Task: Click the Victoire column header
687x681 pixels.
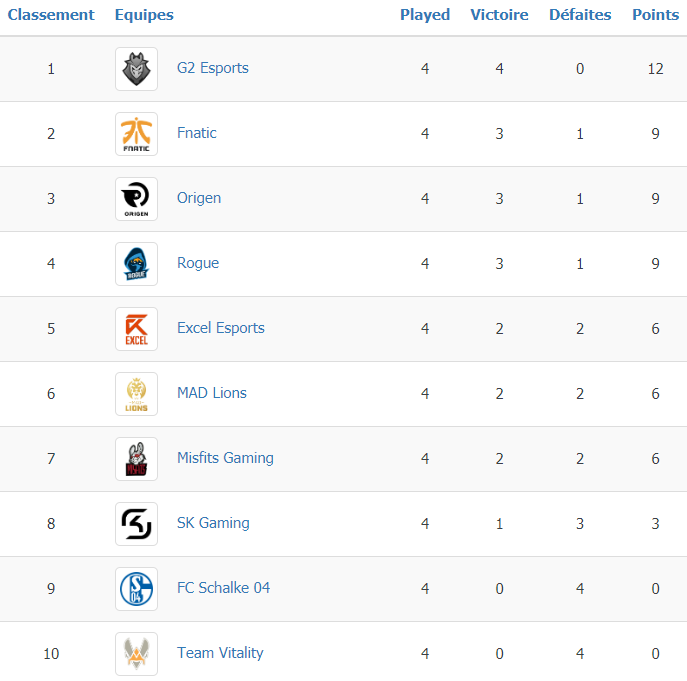Action: (x=499, y=14)
